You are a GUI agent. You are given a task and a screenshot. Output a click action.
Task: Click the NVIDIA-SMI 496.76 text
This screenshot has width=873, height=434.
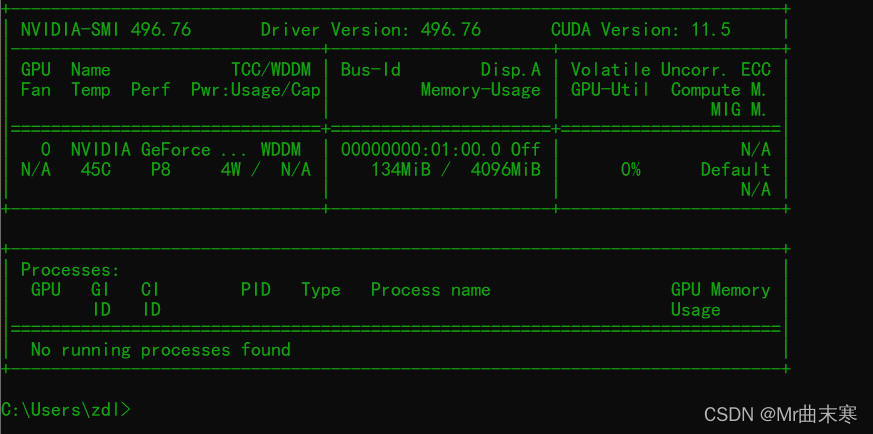[x=106, y=29]
